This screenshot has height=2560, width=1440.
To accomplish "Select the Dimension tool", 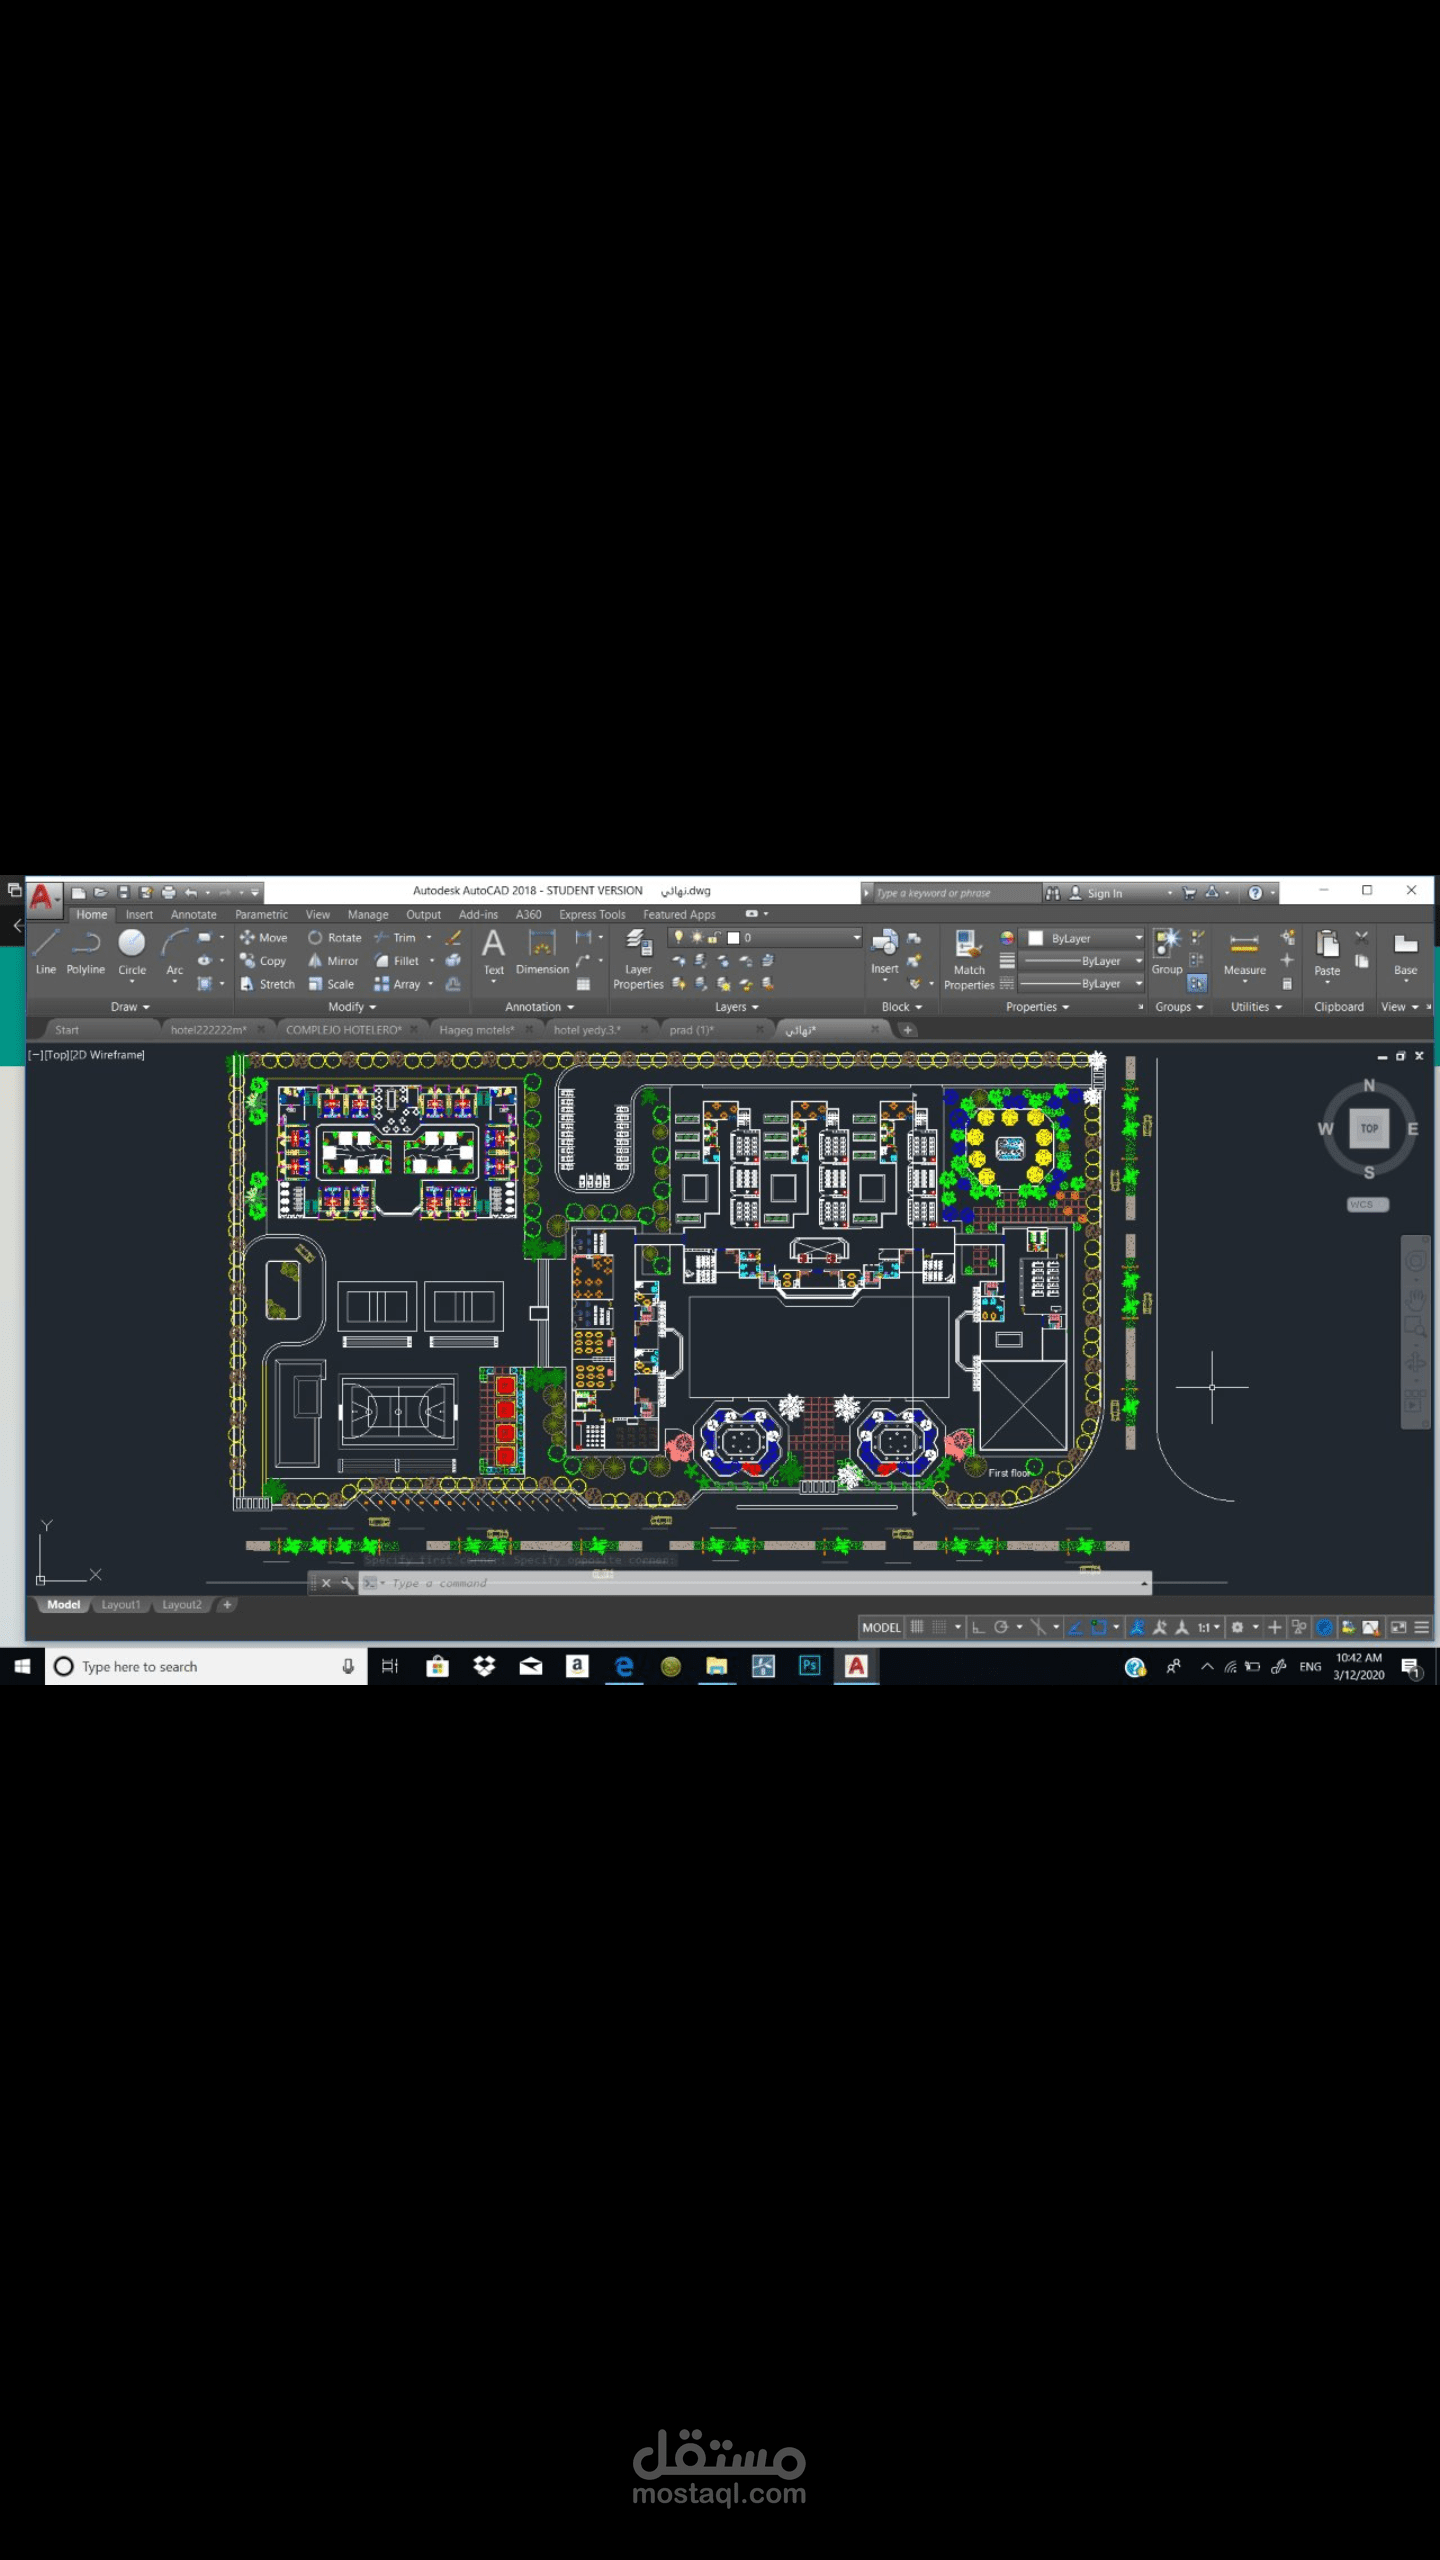I will (x=542, y=951).
